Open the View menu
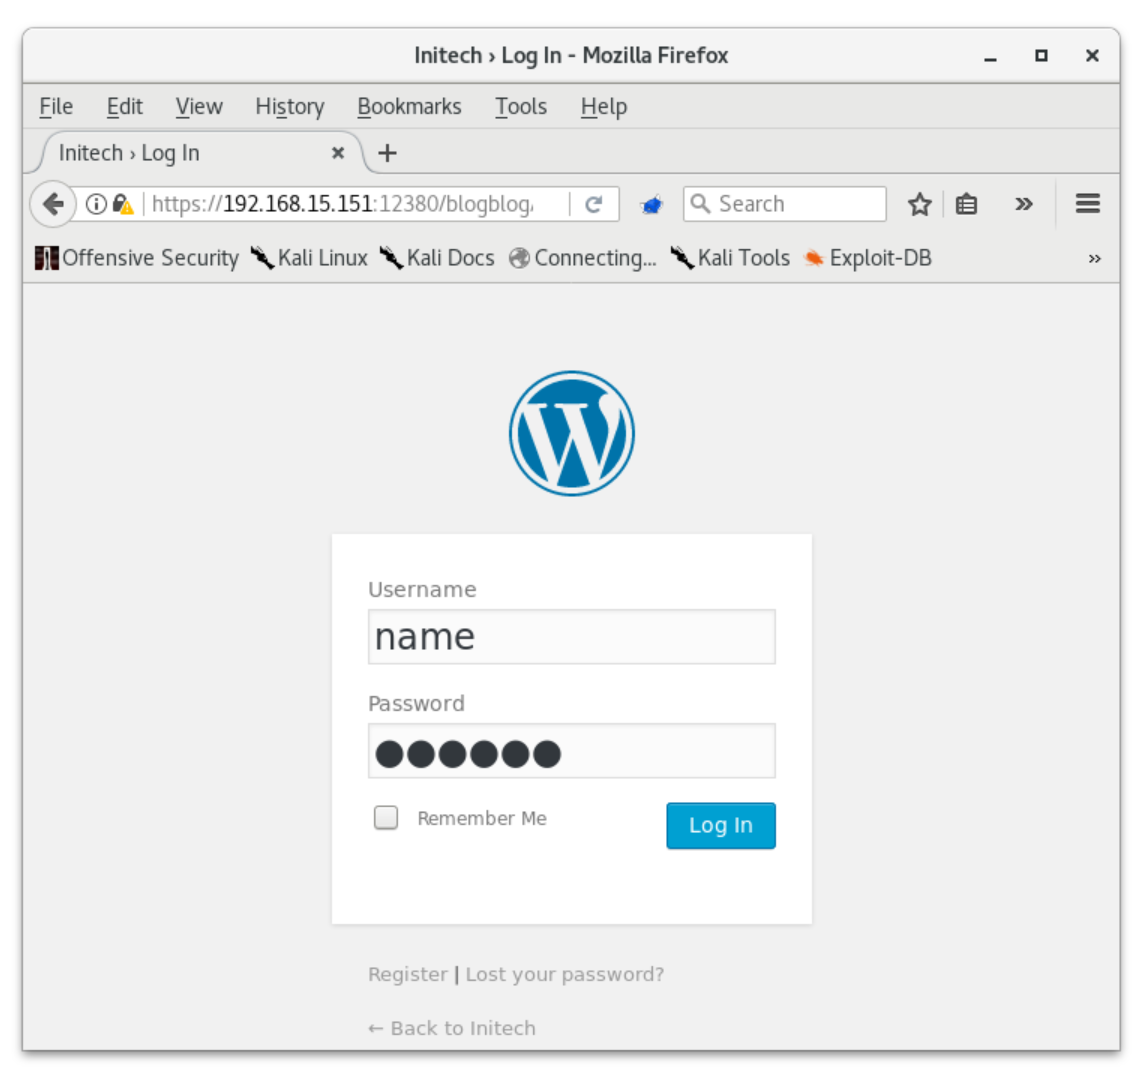Viewport: 1144px width, 1080px height. coord(198,107)
